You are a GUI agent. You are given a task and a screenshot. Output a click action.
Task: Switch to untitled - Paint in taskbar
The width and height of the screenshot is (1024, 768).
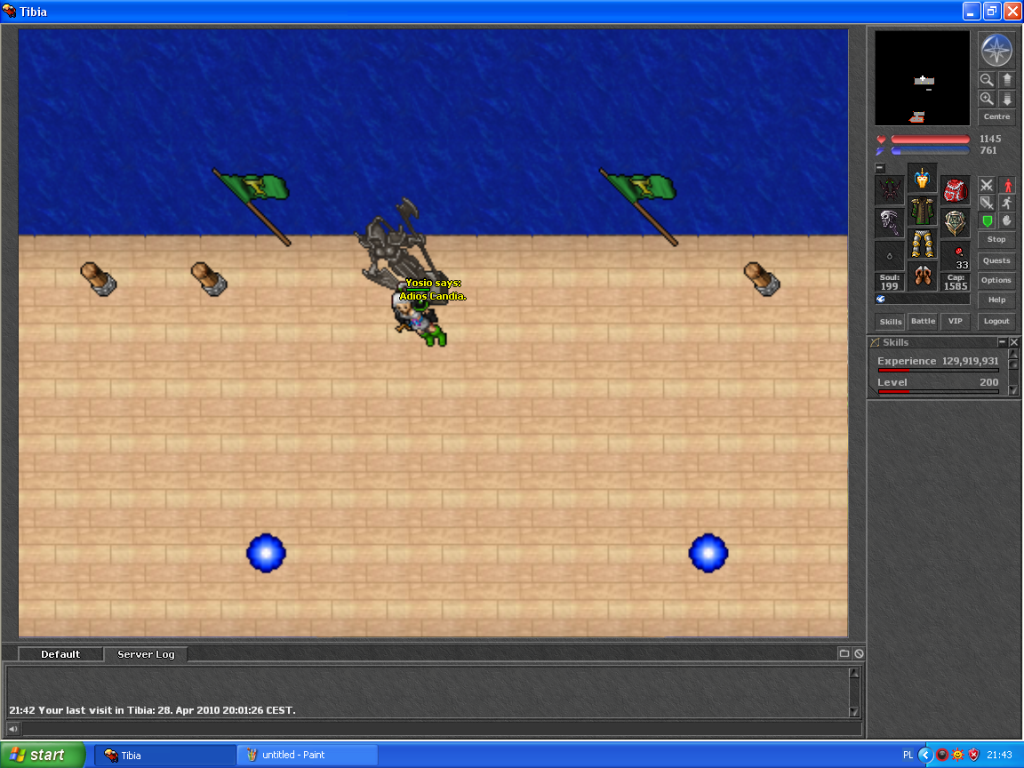(x=306, y=755)
